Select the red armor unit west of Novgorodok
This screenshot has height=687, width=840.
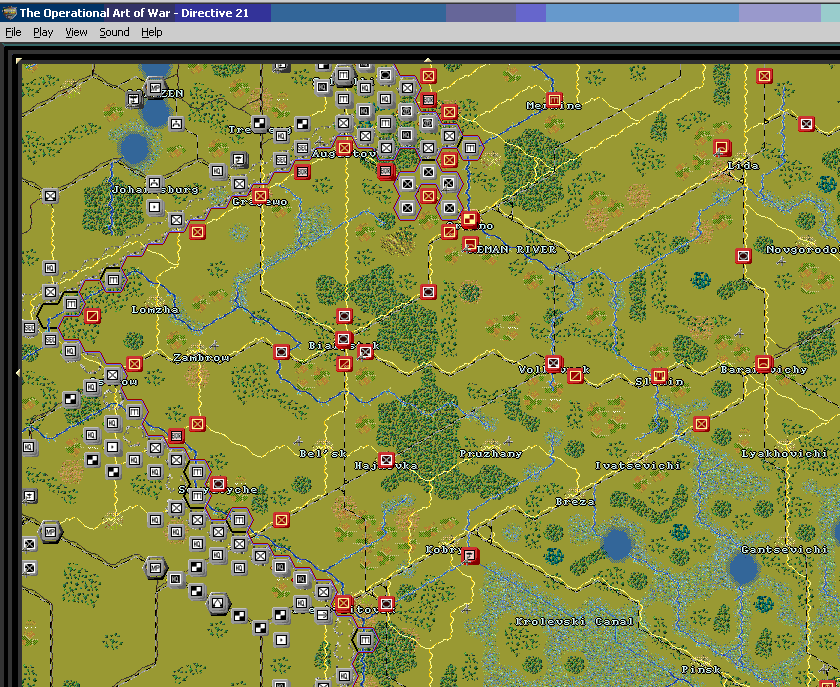pos(743,256)
